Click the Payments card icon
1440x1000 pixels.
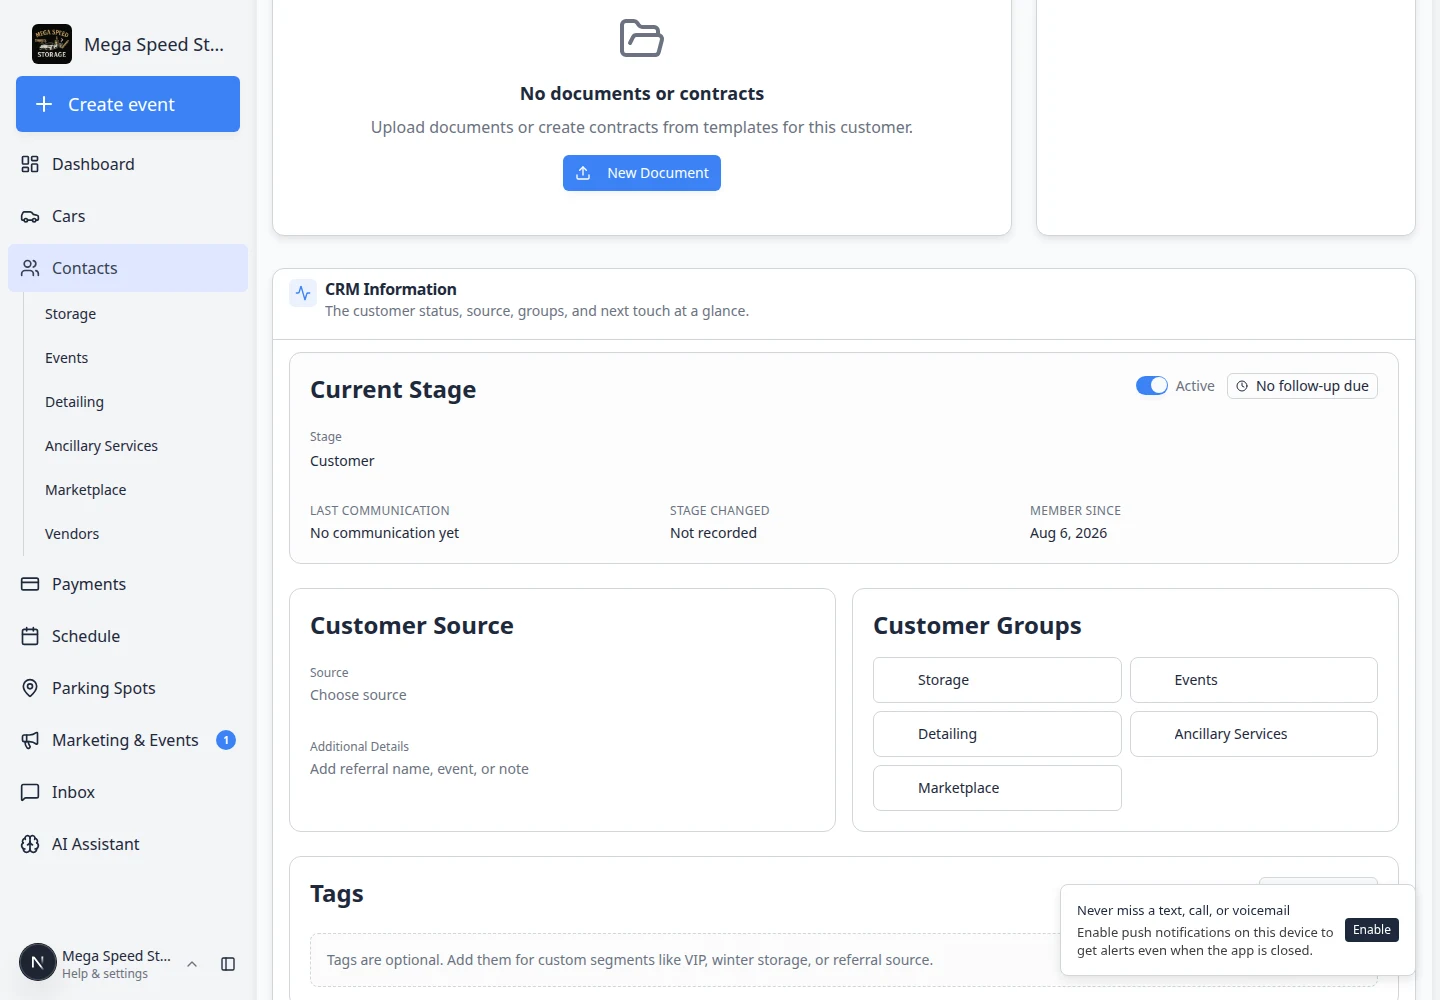coord(30,584)
